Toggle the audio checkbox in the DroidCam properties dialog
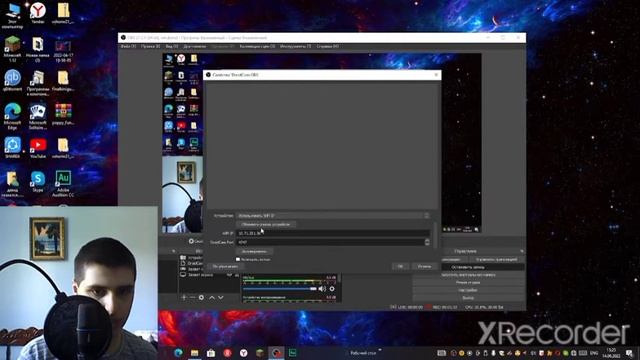The height and width of the screenshot is (360, 640). click(x=238, y=259)
